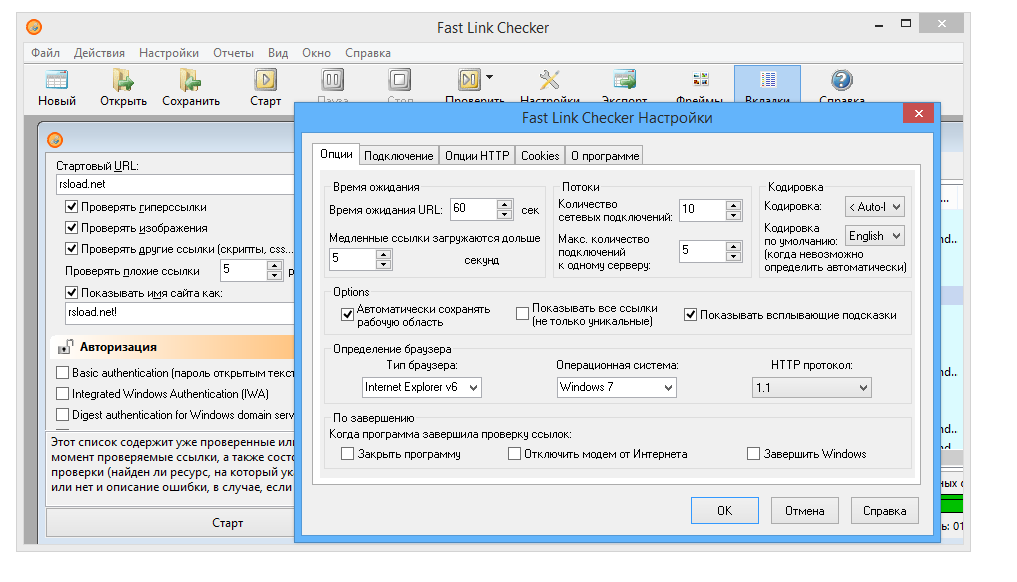Click the orange icon in the project panel header

coord(55,139)
